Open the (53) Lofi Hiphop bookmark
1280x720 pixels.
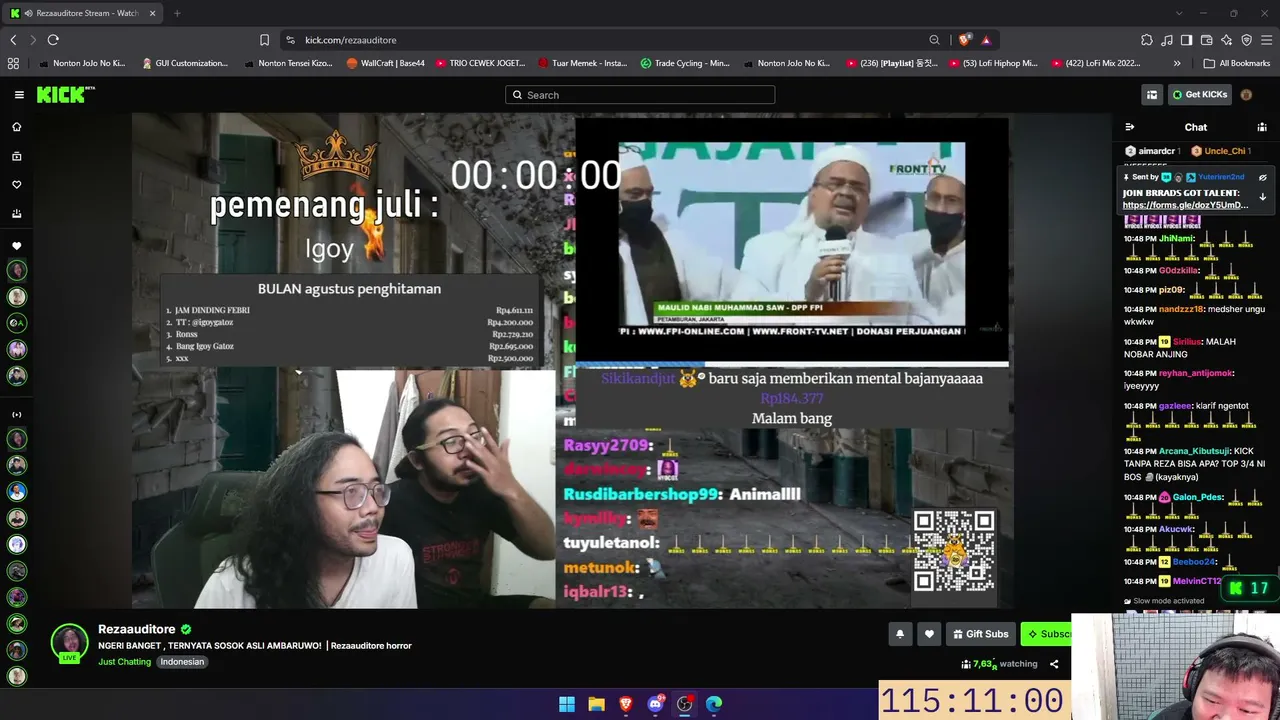(x=992, y=63)
